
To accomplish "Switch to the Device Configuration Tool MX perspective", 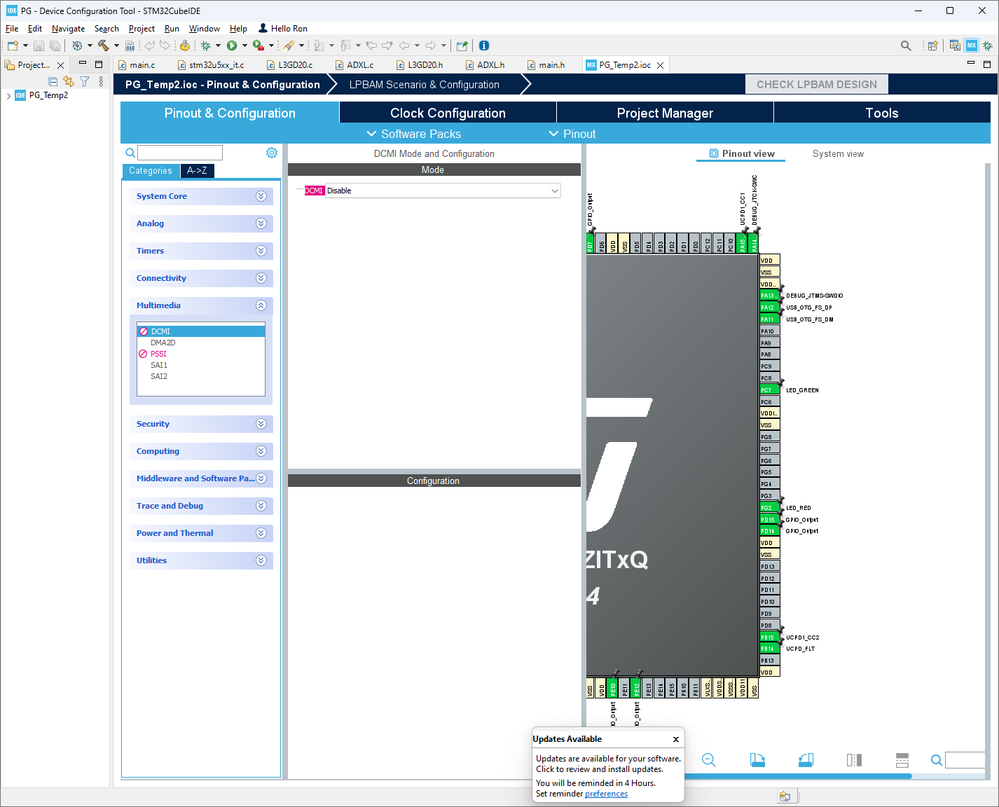I will [x=971, y=46].
